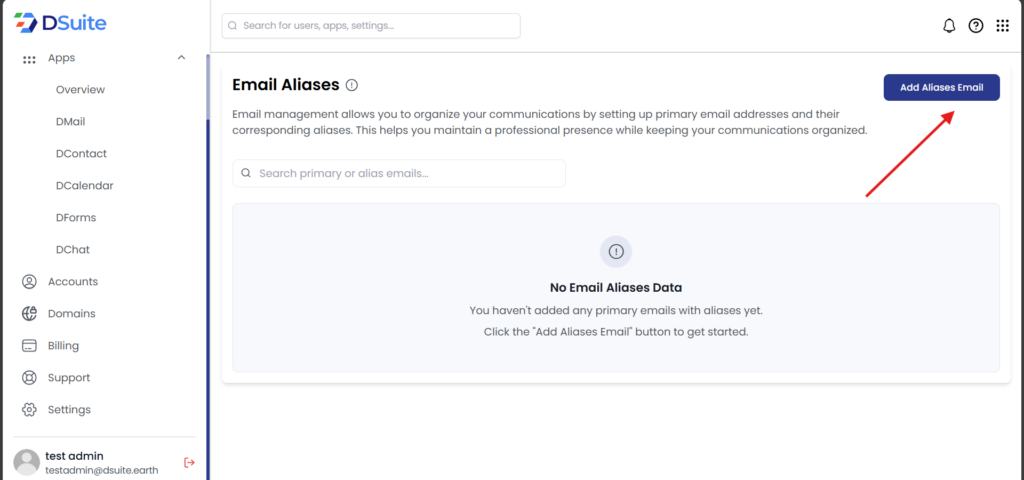
Task: Open the Overview menu item
Action: (x=80, y=90)
